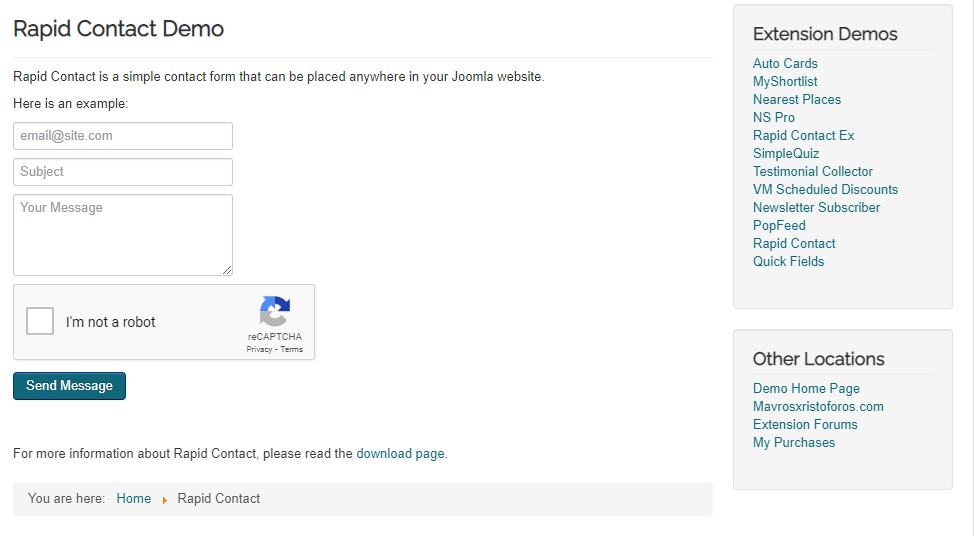
Task: Open VM Scheduled Discounts demo
Action: click(826, 189)
